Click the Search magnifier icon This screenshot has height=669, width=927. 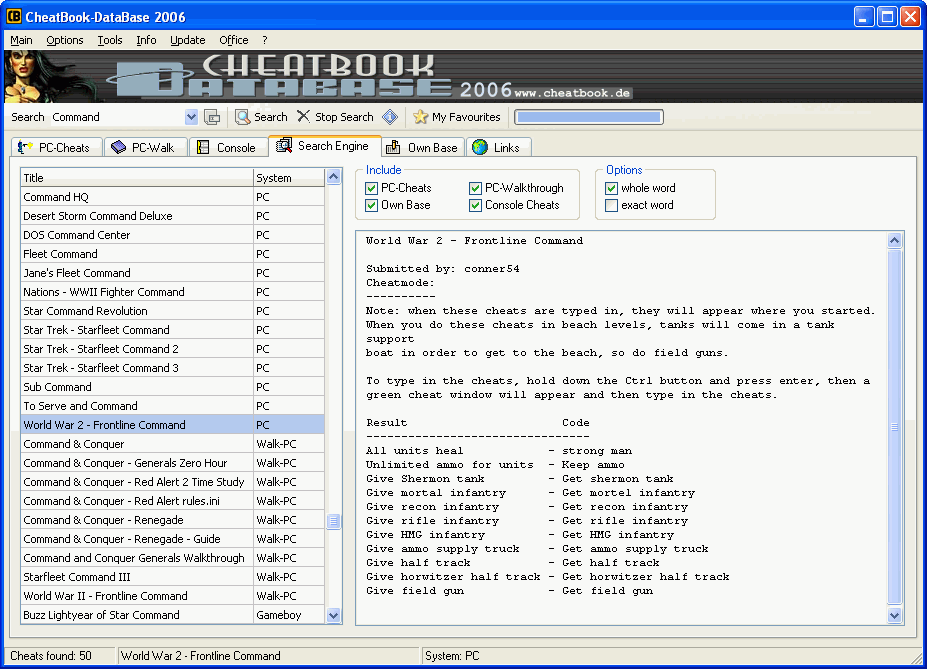coord(243,117)
